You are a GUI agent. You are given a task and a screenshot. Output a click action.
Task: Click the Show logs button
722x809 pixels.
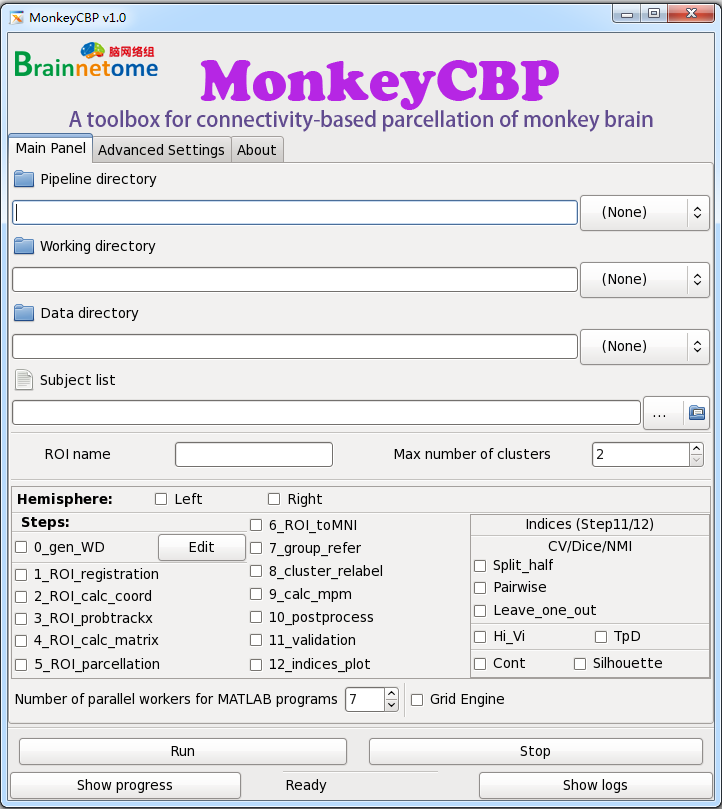point(594,785)
